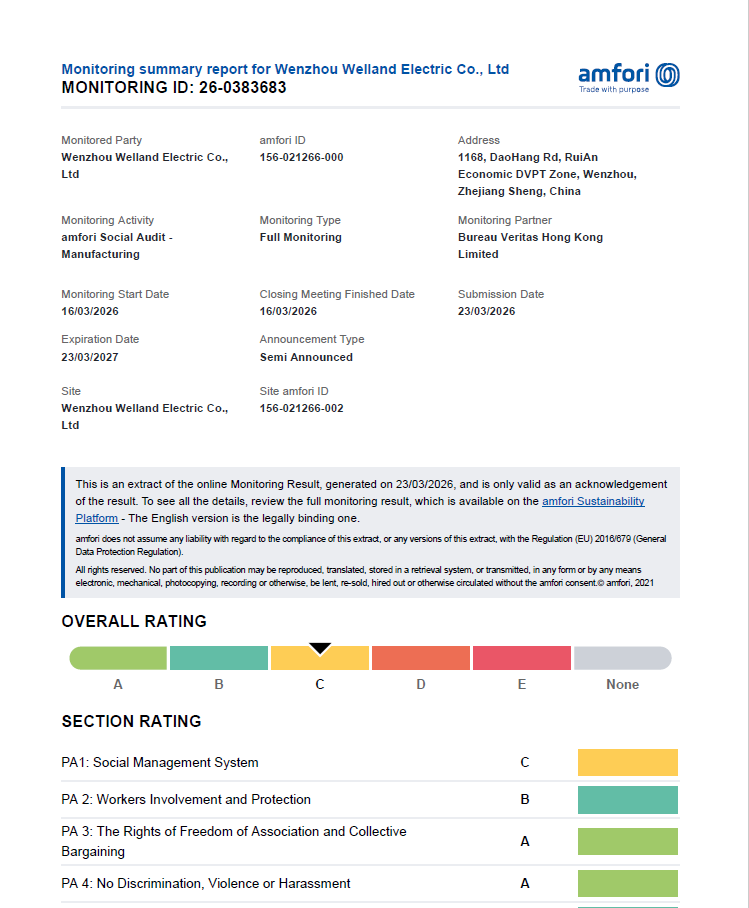
Task: Click the report title 'Monitoring summary report for Wenzhou Welland Electric'
Action: pyautogui.click(x=285, y=69)
